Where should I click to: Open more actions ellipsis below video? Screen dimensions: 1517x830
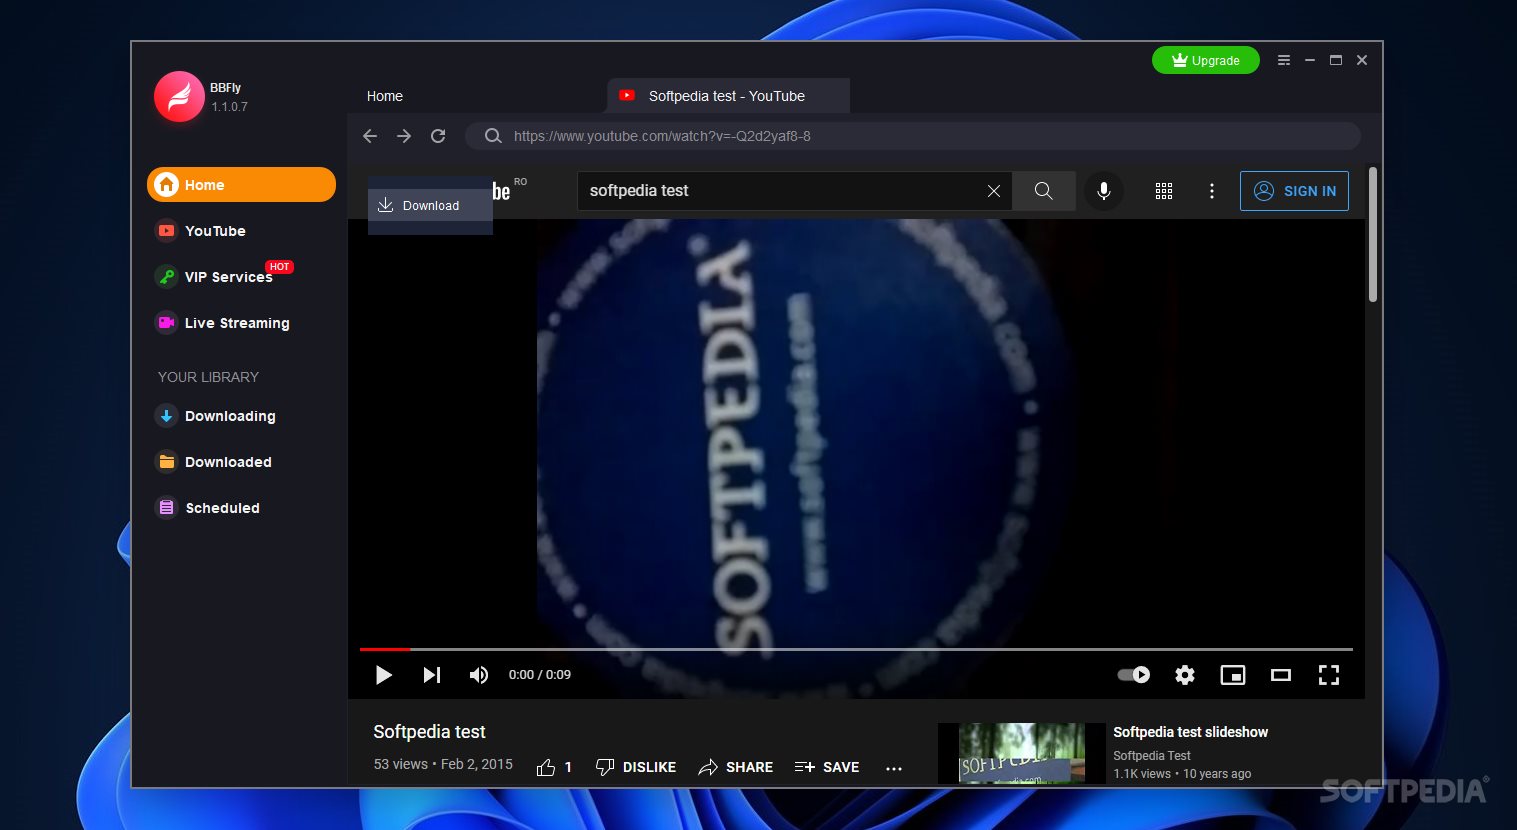pos(894,768)
